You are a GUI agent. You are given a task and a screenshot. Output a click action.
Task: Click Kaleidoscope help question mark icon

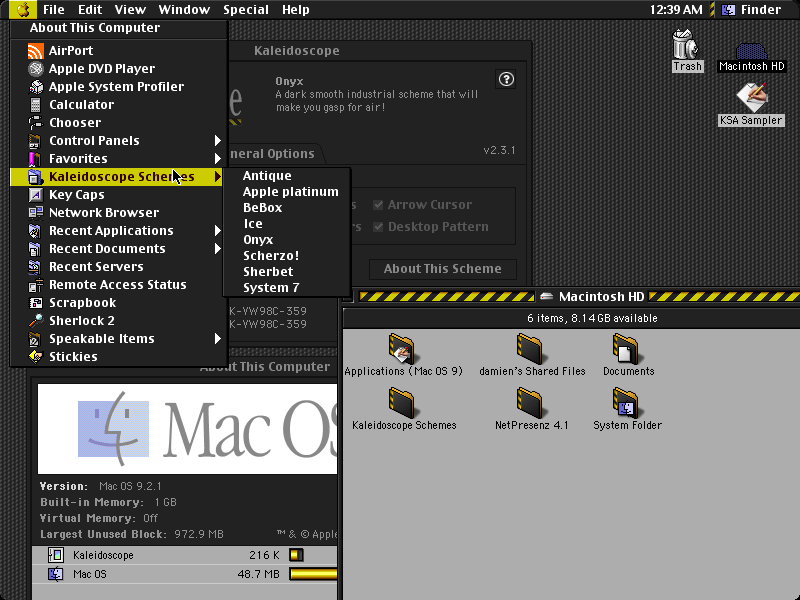click(x=506, y=79)
